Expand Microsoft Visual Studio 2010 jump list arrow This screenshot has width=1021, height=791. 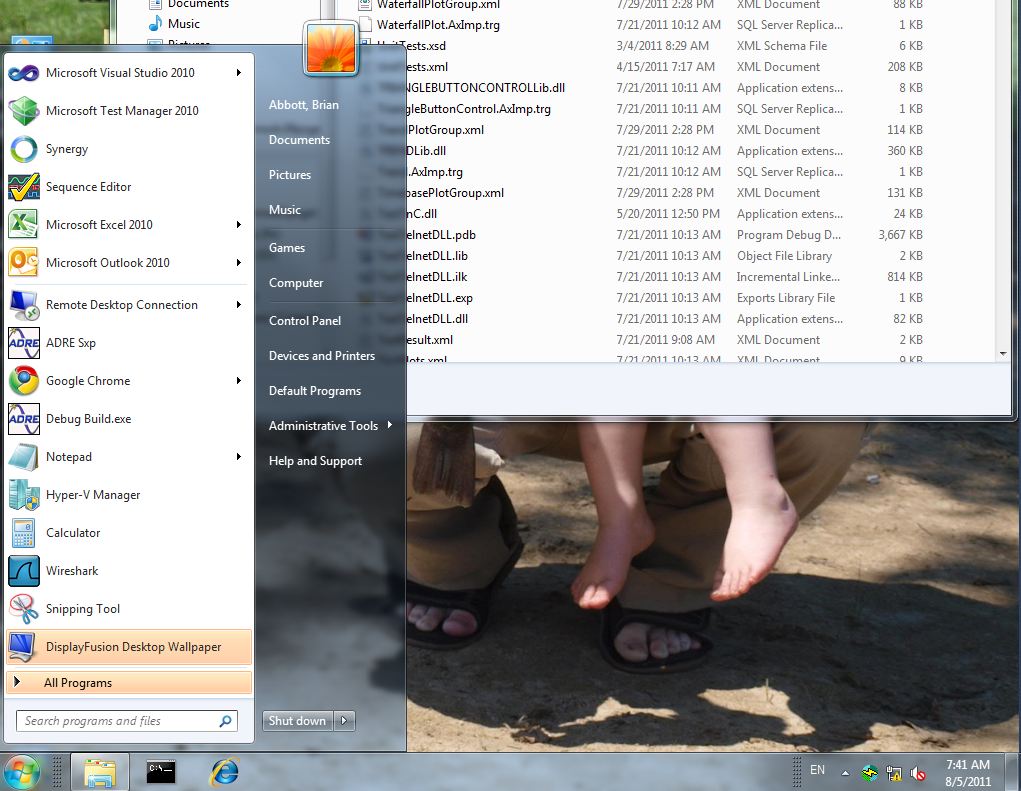(239, 73)
